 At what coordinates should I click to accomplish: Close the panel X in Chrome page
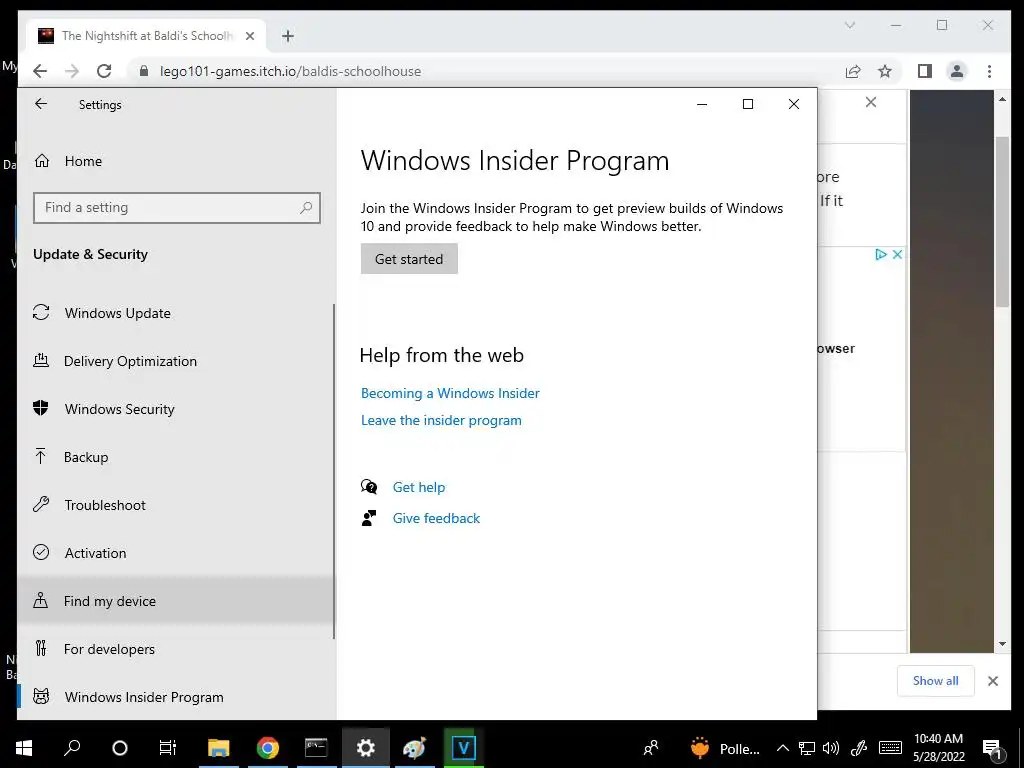pyautogui.click(x=871, y=103)
